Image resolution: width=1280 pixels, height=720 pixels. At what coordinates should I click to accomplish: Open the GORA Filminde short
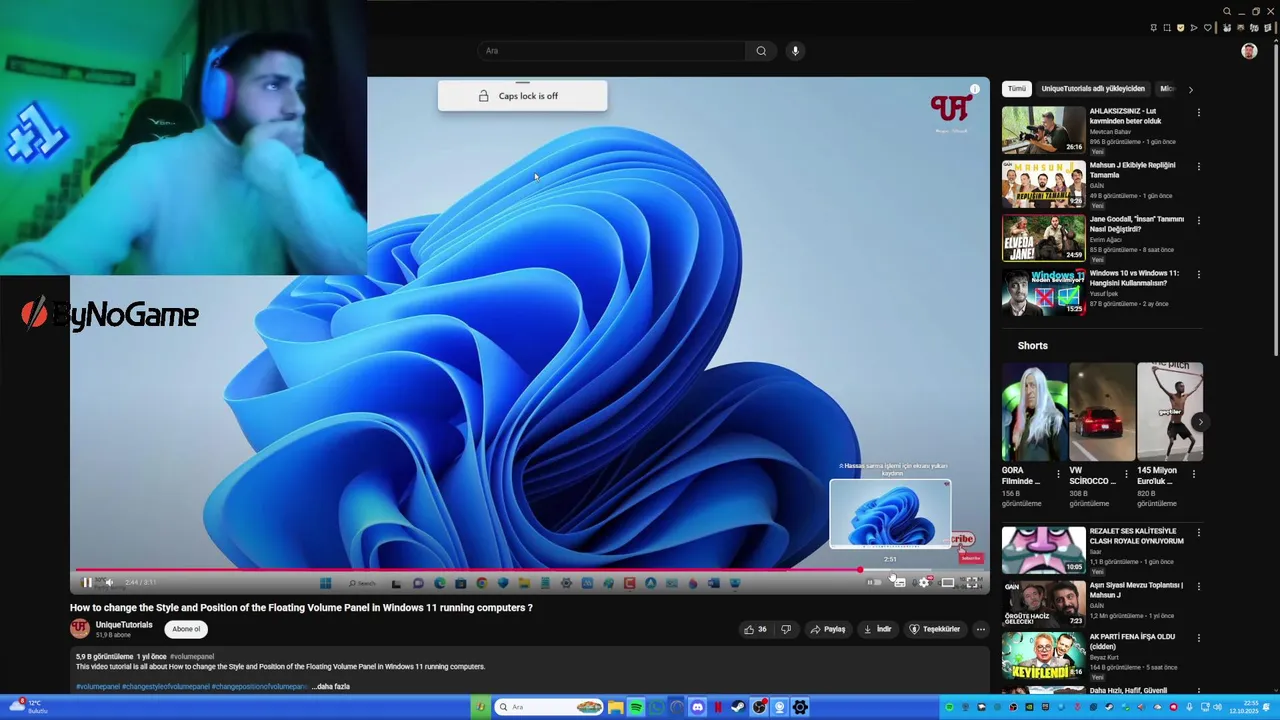click(1034, 412)
